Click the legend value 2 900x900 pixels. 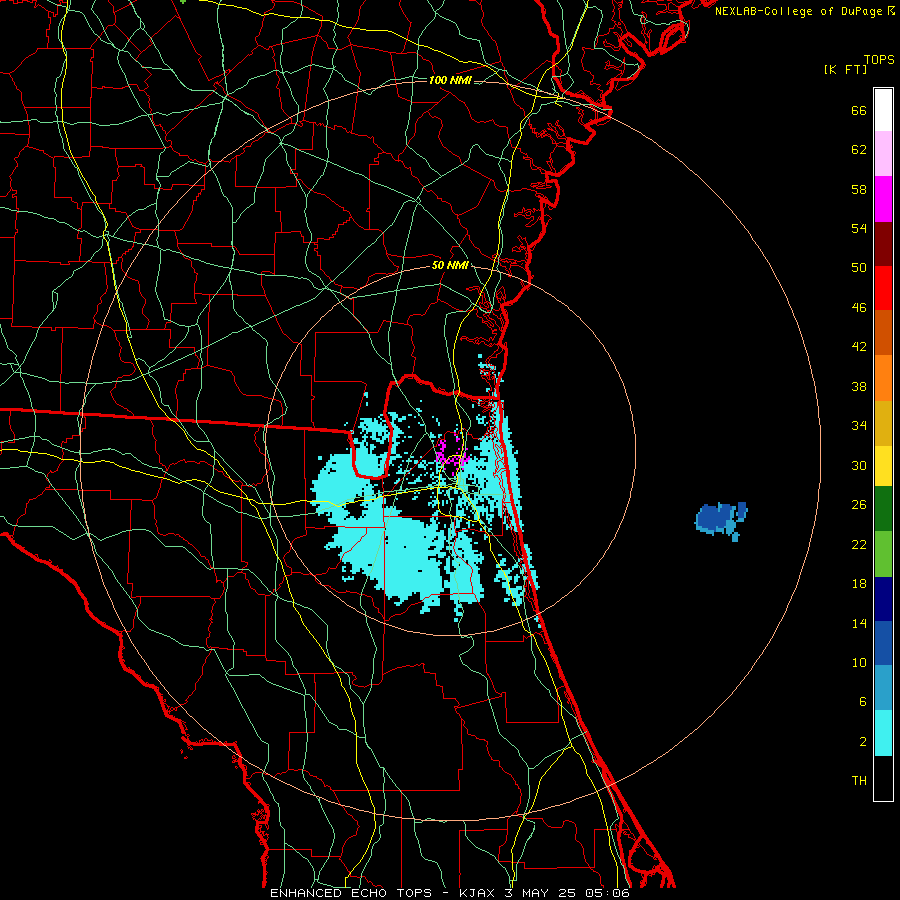tap(863, 741)
